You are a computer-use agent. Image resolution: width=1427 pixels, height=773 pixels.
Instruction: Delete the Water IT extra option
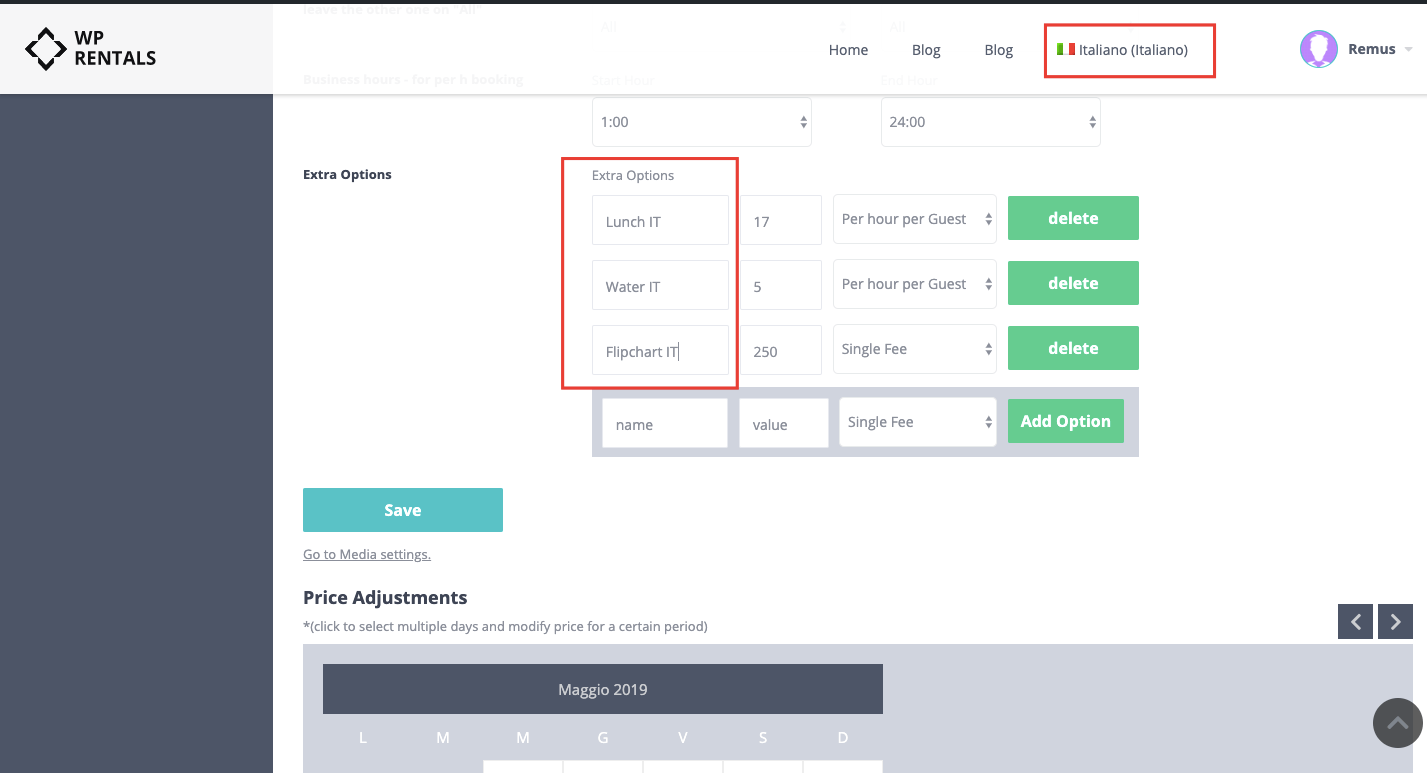(x=1072, y=283)
